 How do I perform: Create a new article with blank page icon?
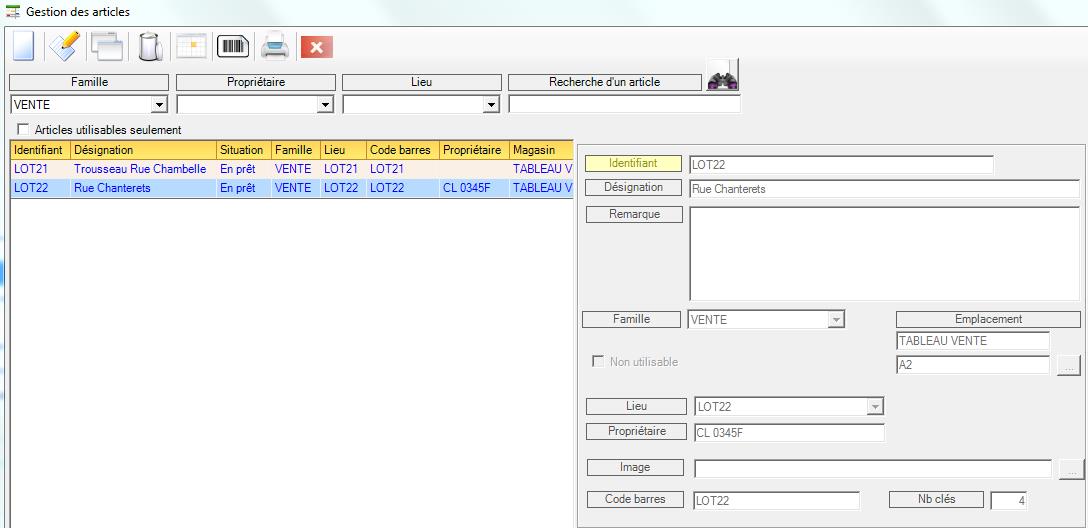24,46
